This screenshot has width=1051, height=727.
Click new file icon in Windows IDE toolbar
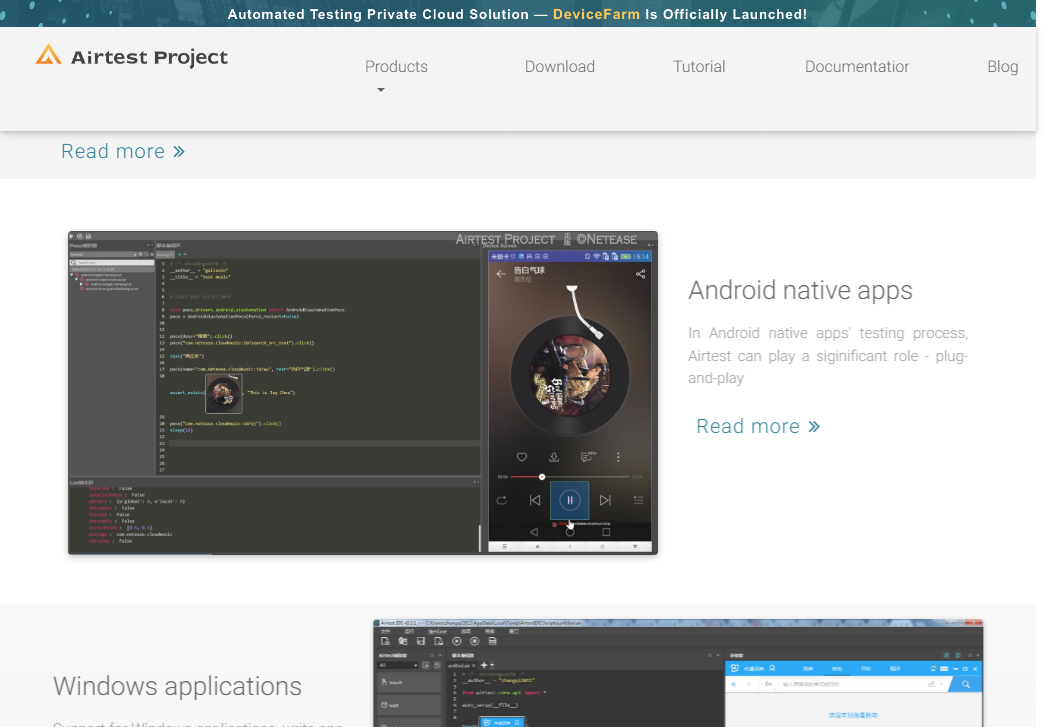tap(385, 641)
